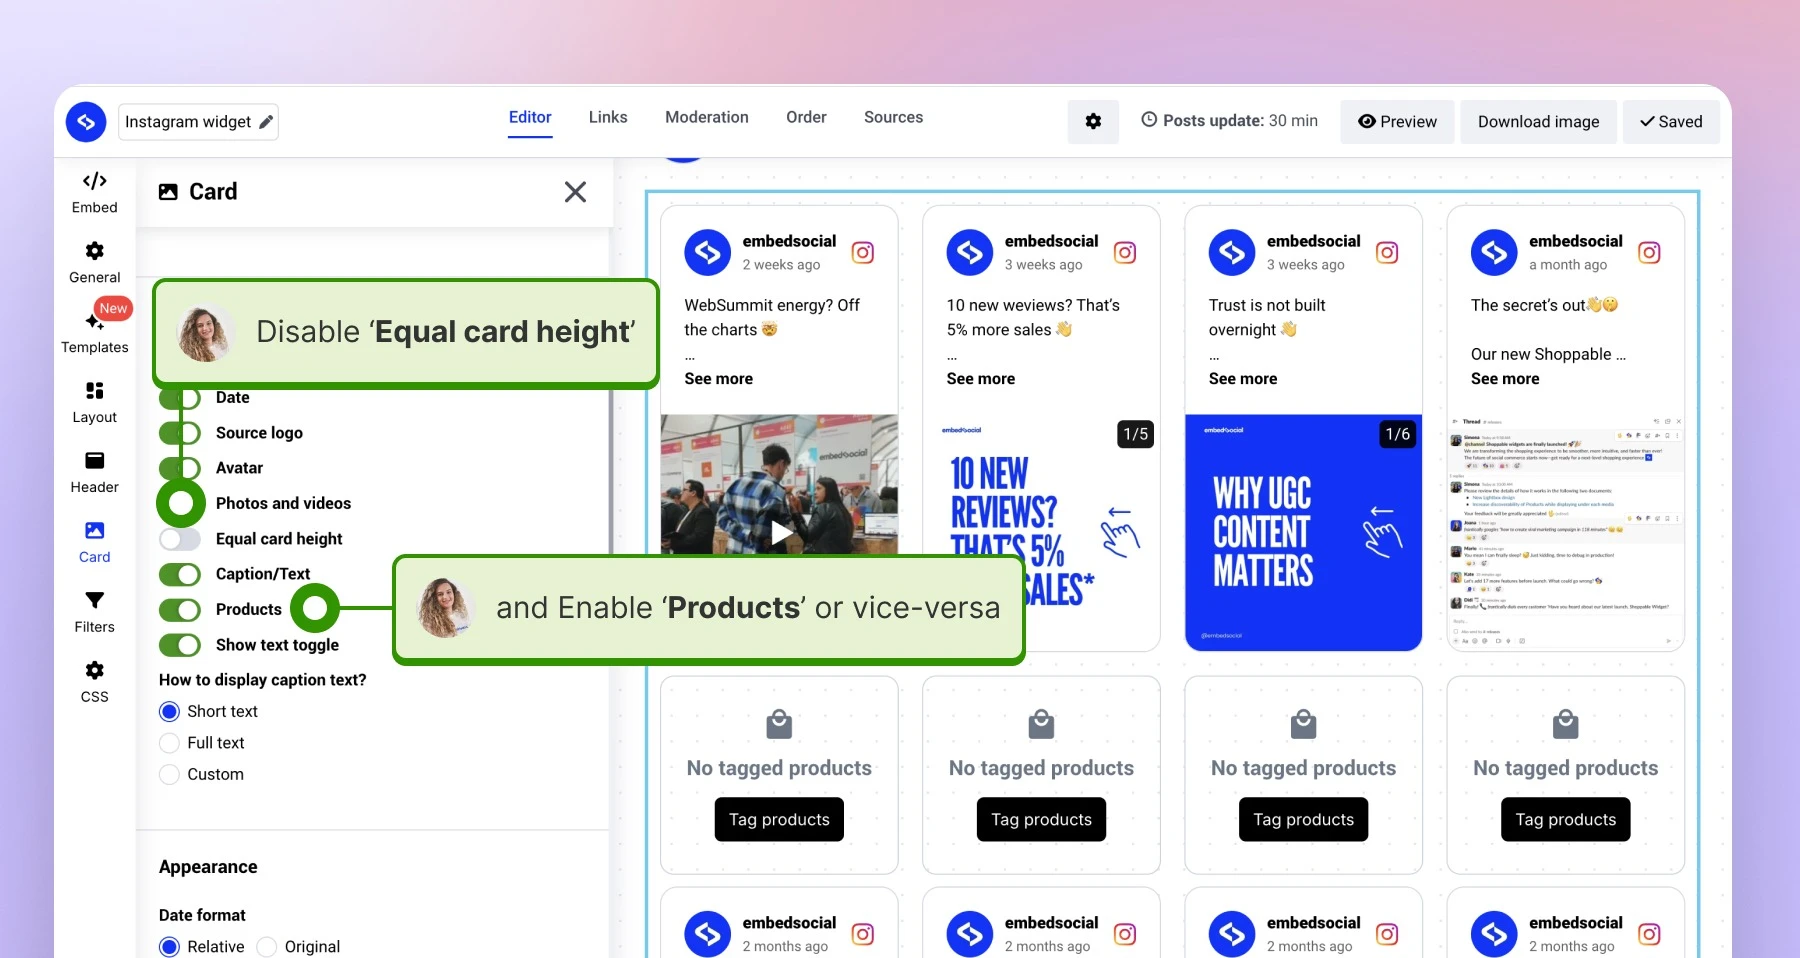The image size is (1800, 958).
Task: Toggle the Caption/Text switch
Action: (x=180, y=574)
